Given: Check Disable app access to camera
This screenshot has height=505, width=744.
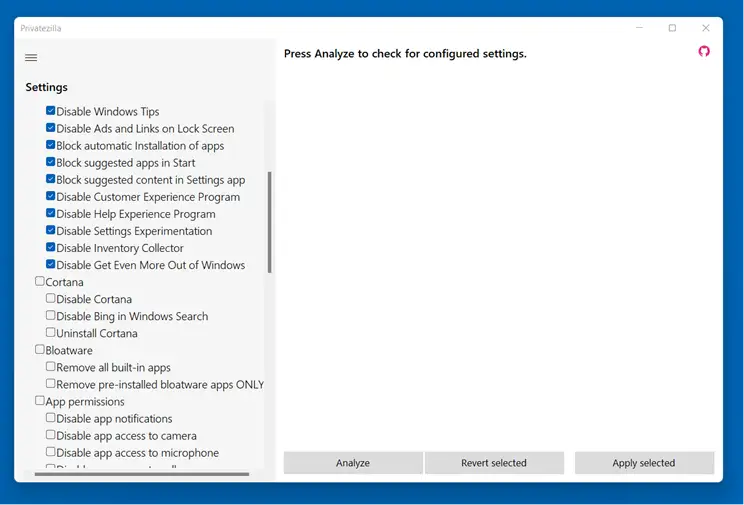Looking at the screenshot, I should 51,435.
